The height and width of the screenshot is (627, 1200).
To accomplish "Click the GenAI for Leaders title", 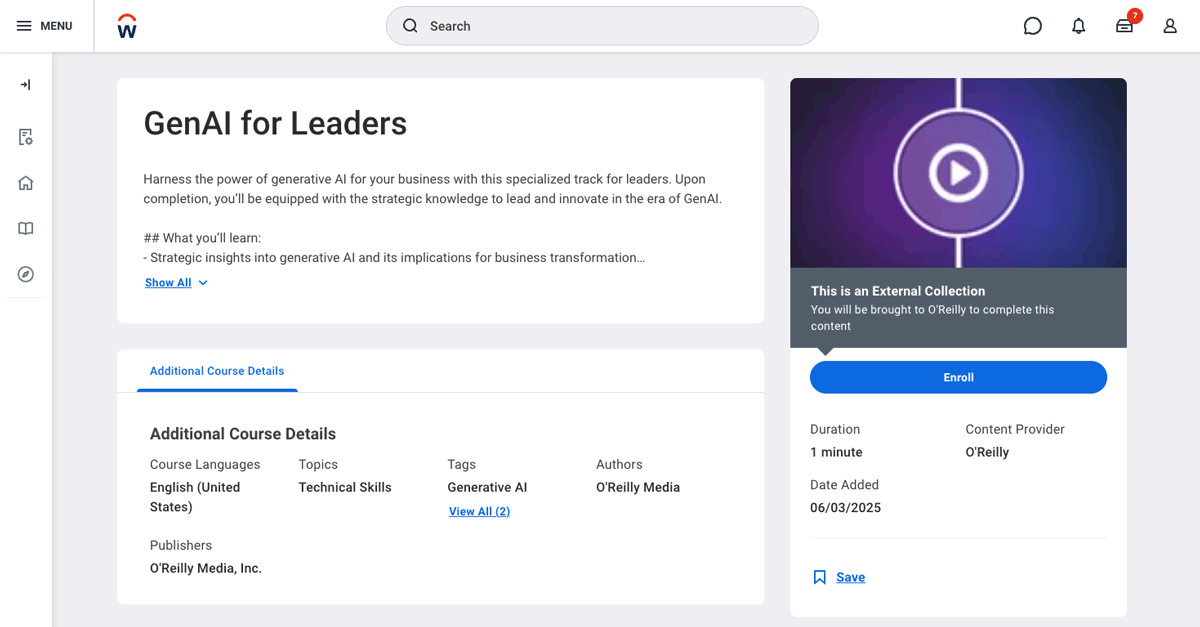I will click(275, 123).
